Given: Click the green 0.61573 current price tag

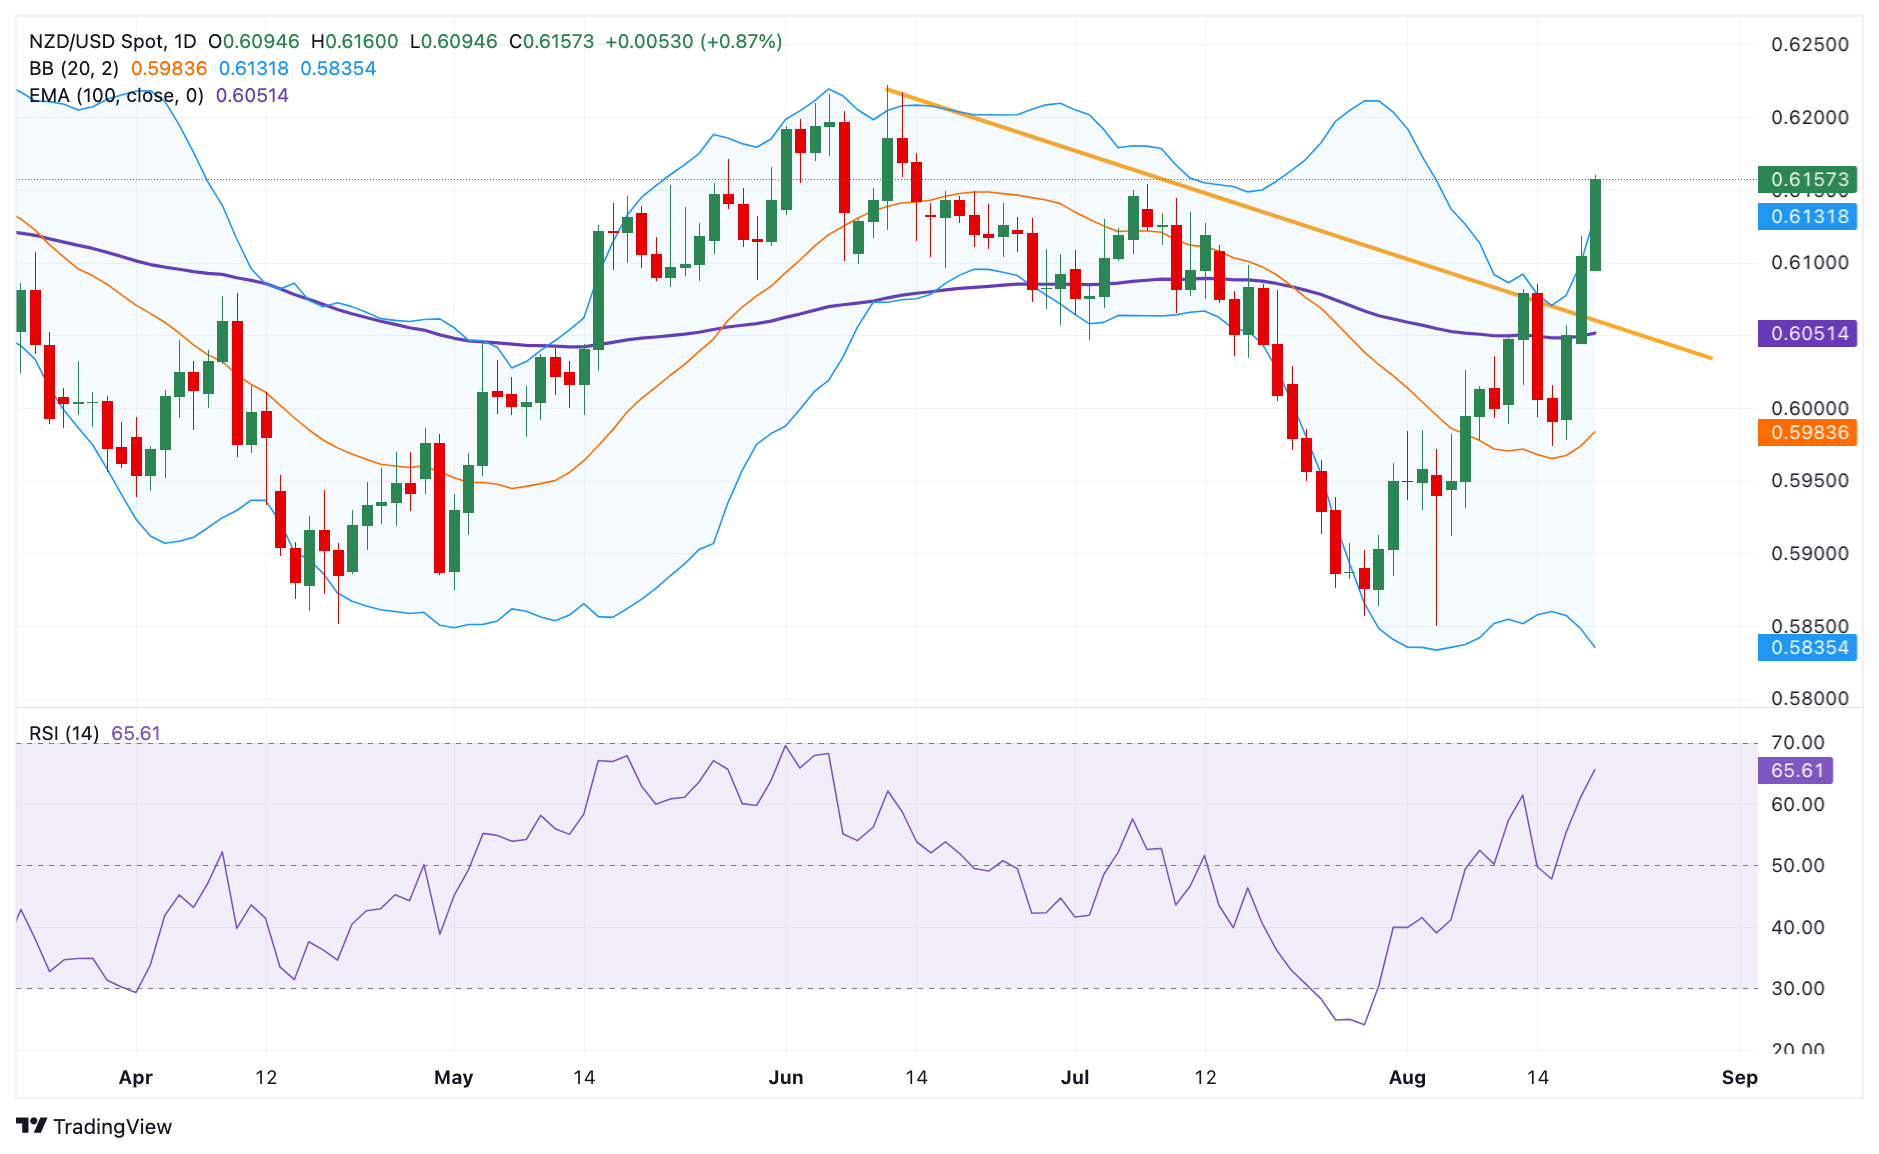Looking at the screenshot, I should coord(1807,180).
